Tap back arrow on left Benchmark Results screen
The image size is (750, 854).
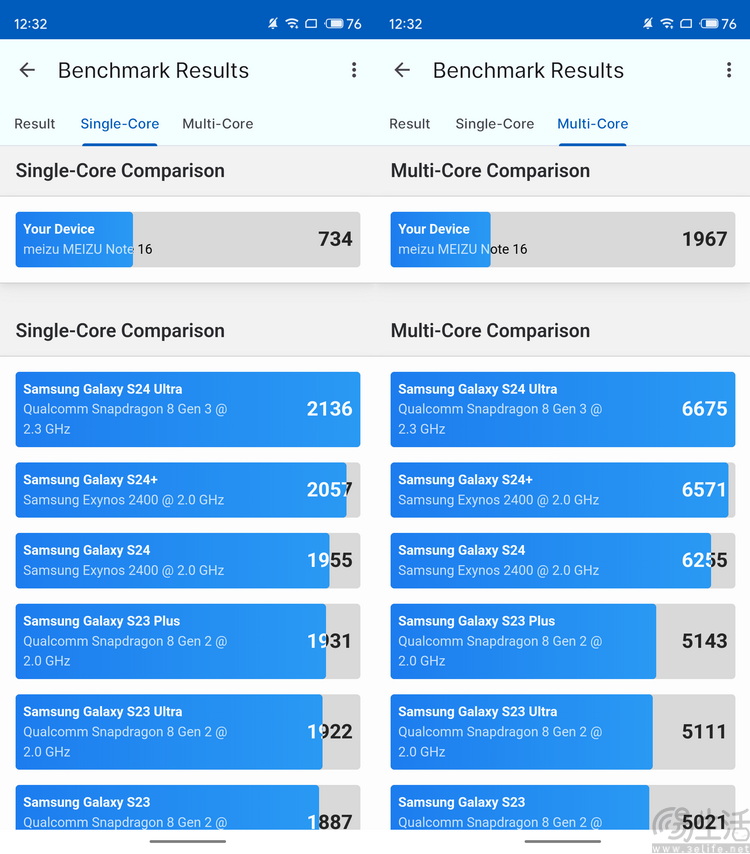pos(27,70)
